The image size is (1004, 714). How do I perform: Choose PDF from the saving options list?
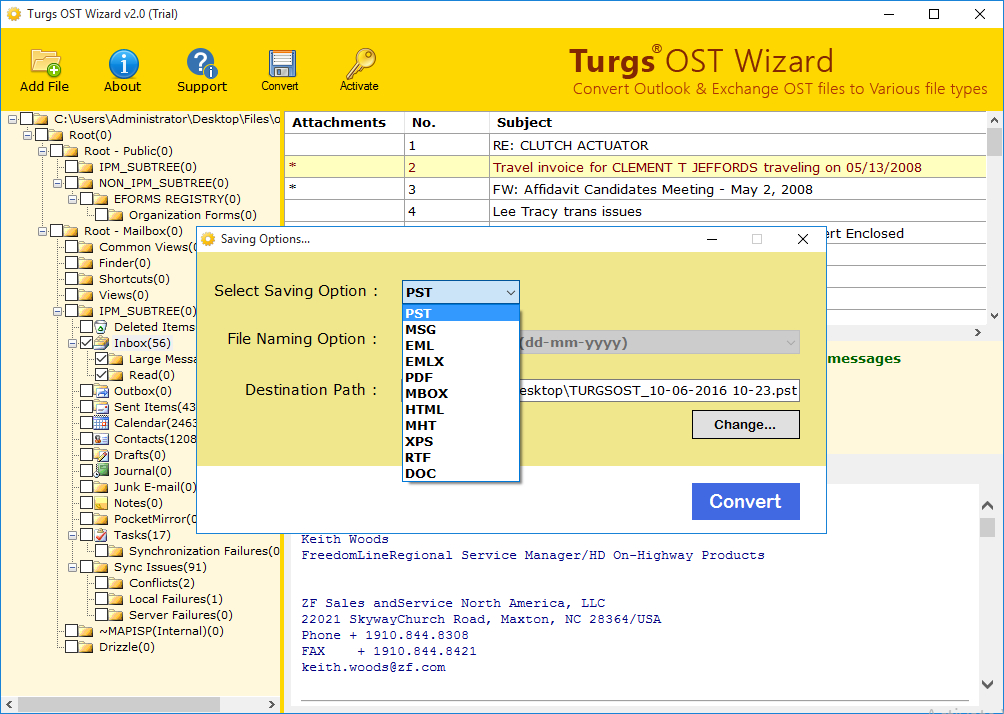coord(419,377)
